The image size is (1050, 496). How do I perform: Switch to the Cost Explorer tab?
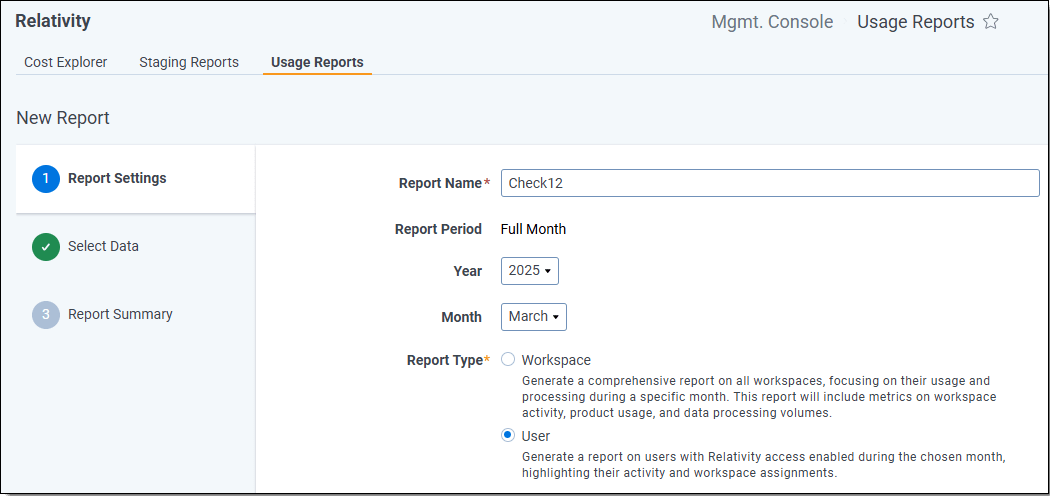(66, 62)
